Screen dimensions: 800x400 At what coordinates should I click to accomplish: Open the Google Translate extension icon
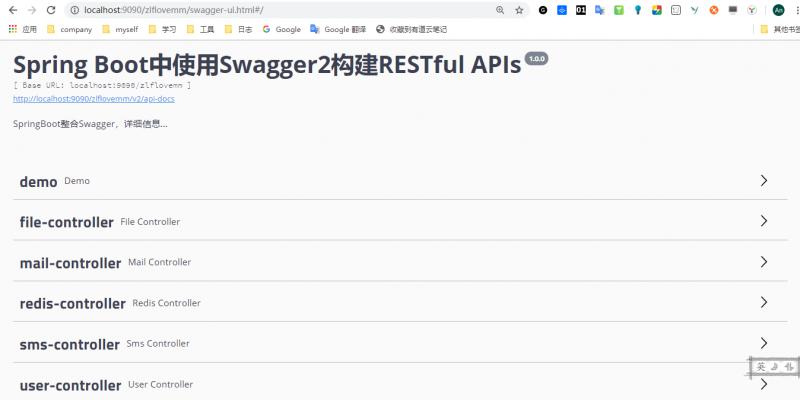[x=599, y=10]
